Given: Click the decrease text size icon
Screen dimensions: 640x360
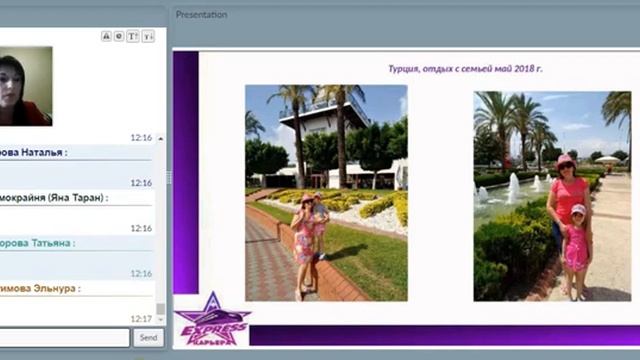Looking at the screenshot, I should point(148,36).
